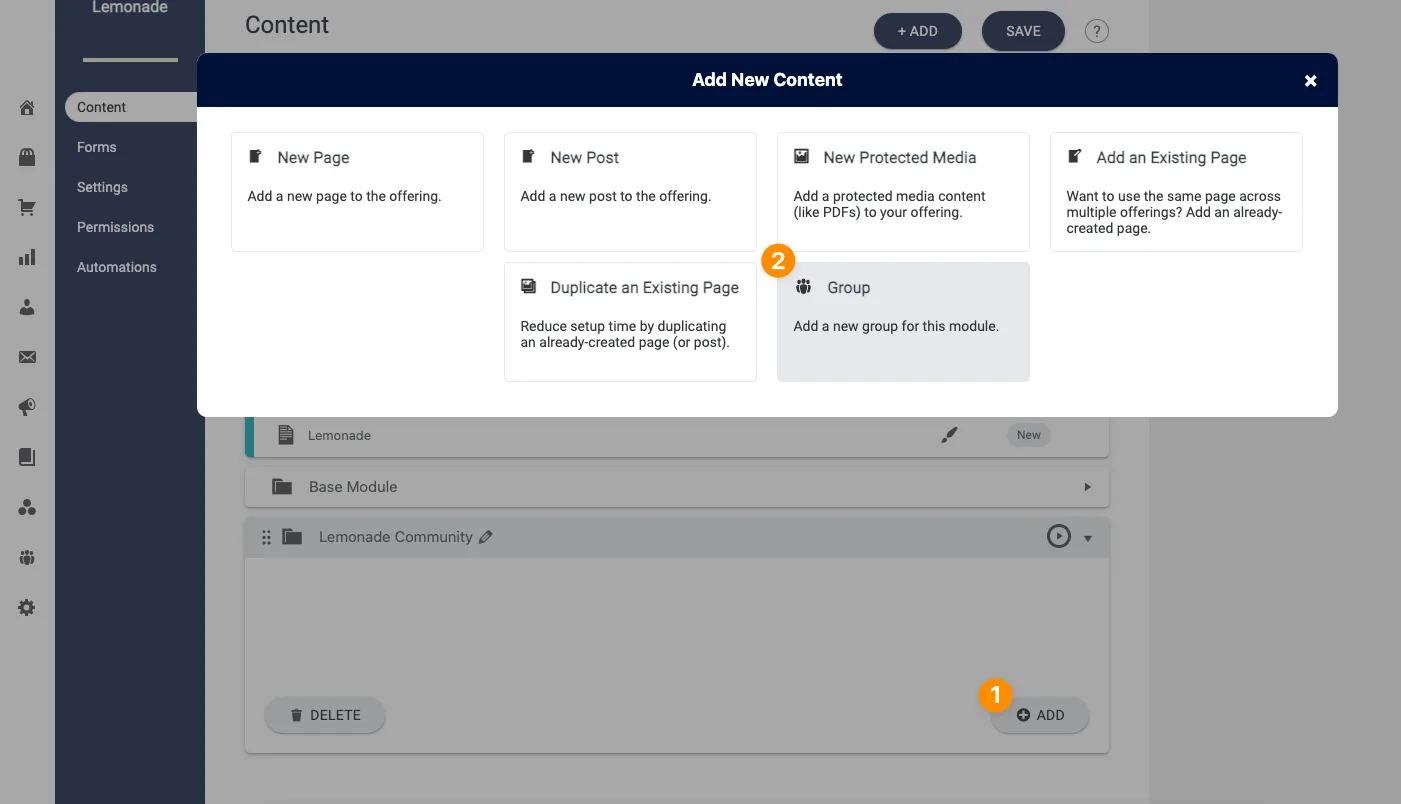
Task: Open the shopping cart icon in sidebar
Action: pos(27,208)
